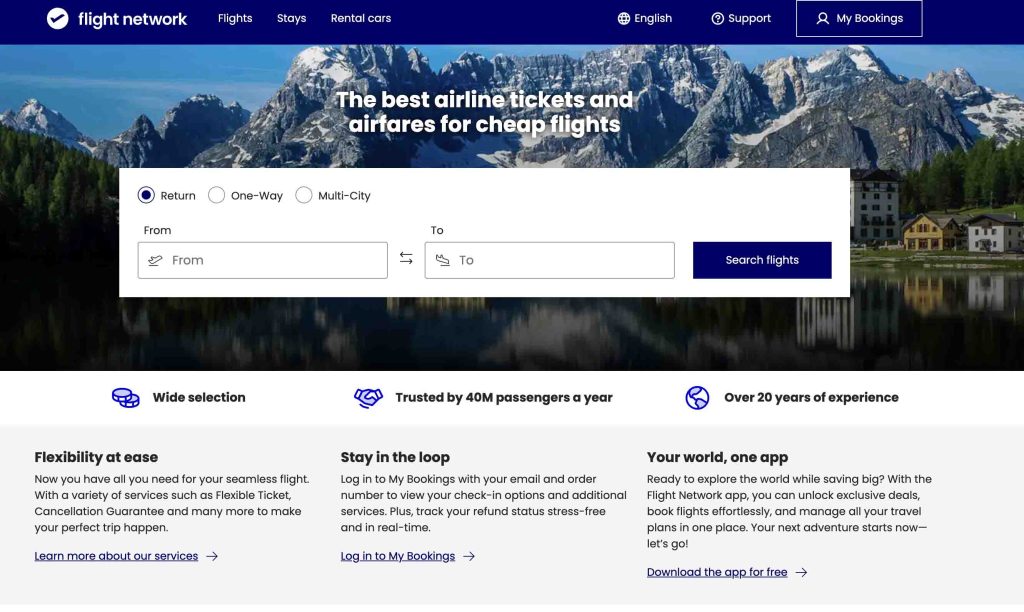Select the Return trip radio button
Viewport: 1024px width, 612px height.
[x=146, y=195]
